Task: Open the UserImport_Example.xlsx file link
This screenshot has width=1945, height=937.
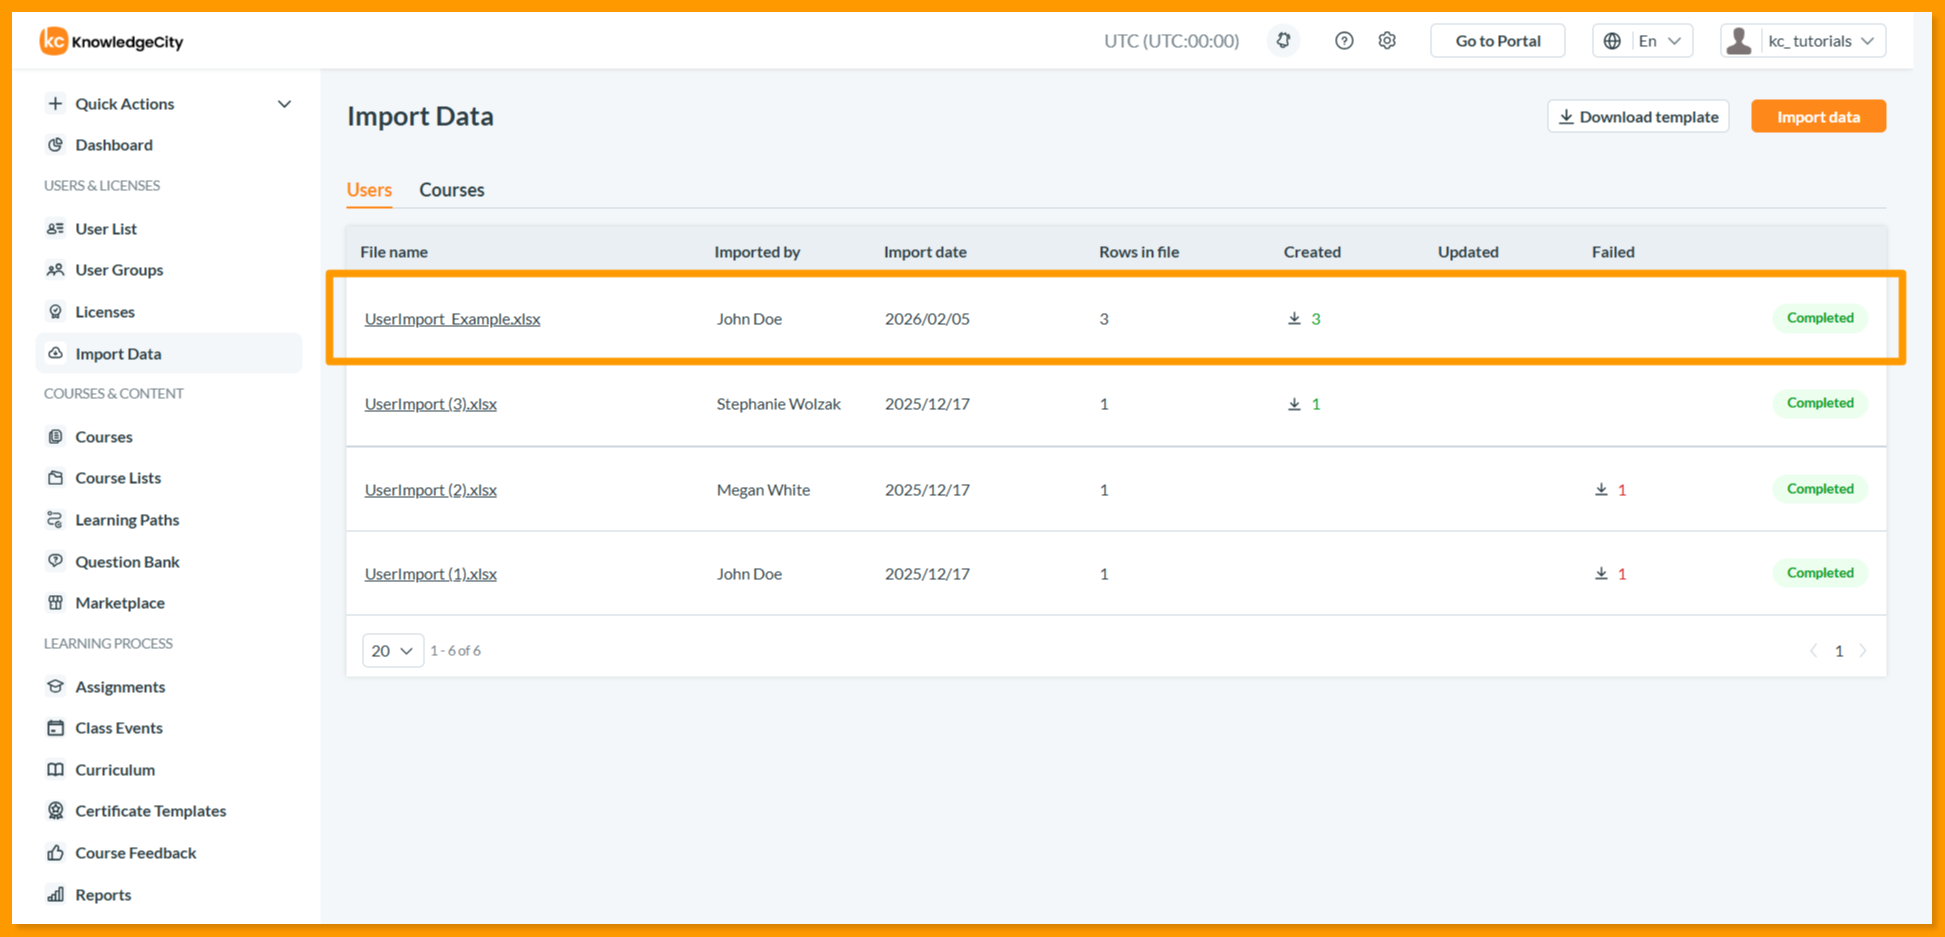Action: point(452,319)
